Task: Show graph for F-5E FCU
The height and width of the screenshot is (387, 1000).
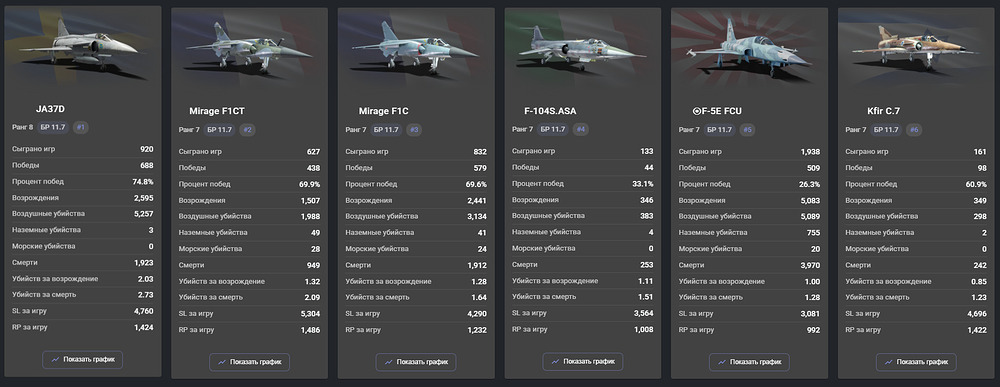Action: pyautogui.click(x=749, y=362)
